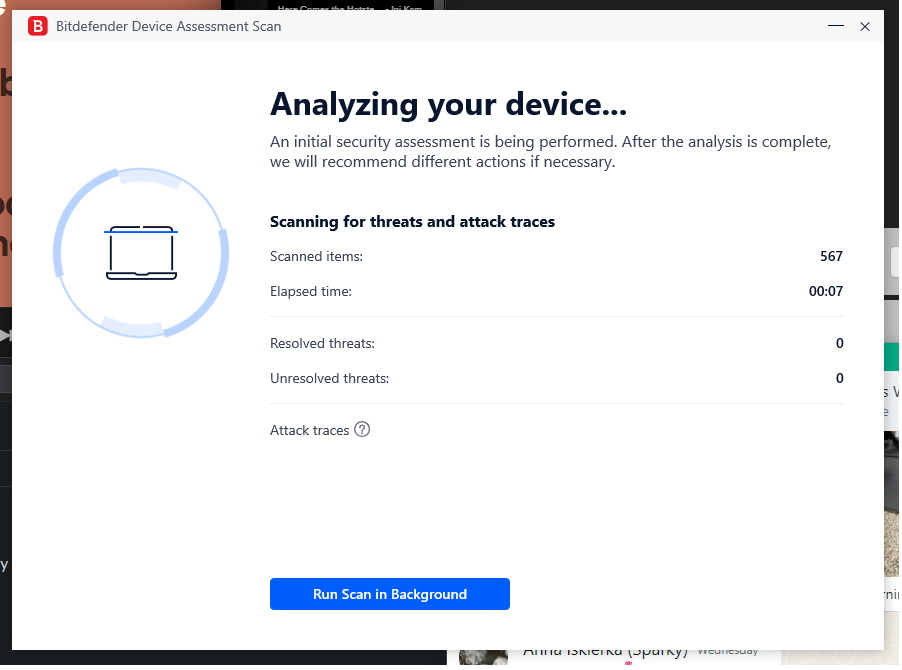Viewport: 902px width, 670px height.
Task: Click the Scanned items label
Action: (316, 257)
